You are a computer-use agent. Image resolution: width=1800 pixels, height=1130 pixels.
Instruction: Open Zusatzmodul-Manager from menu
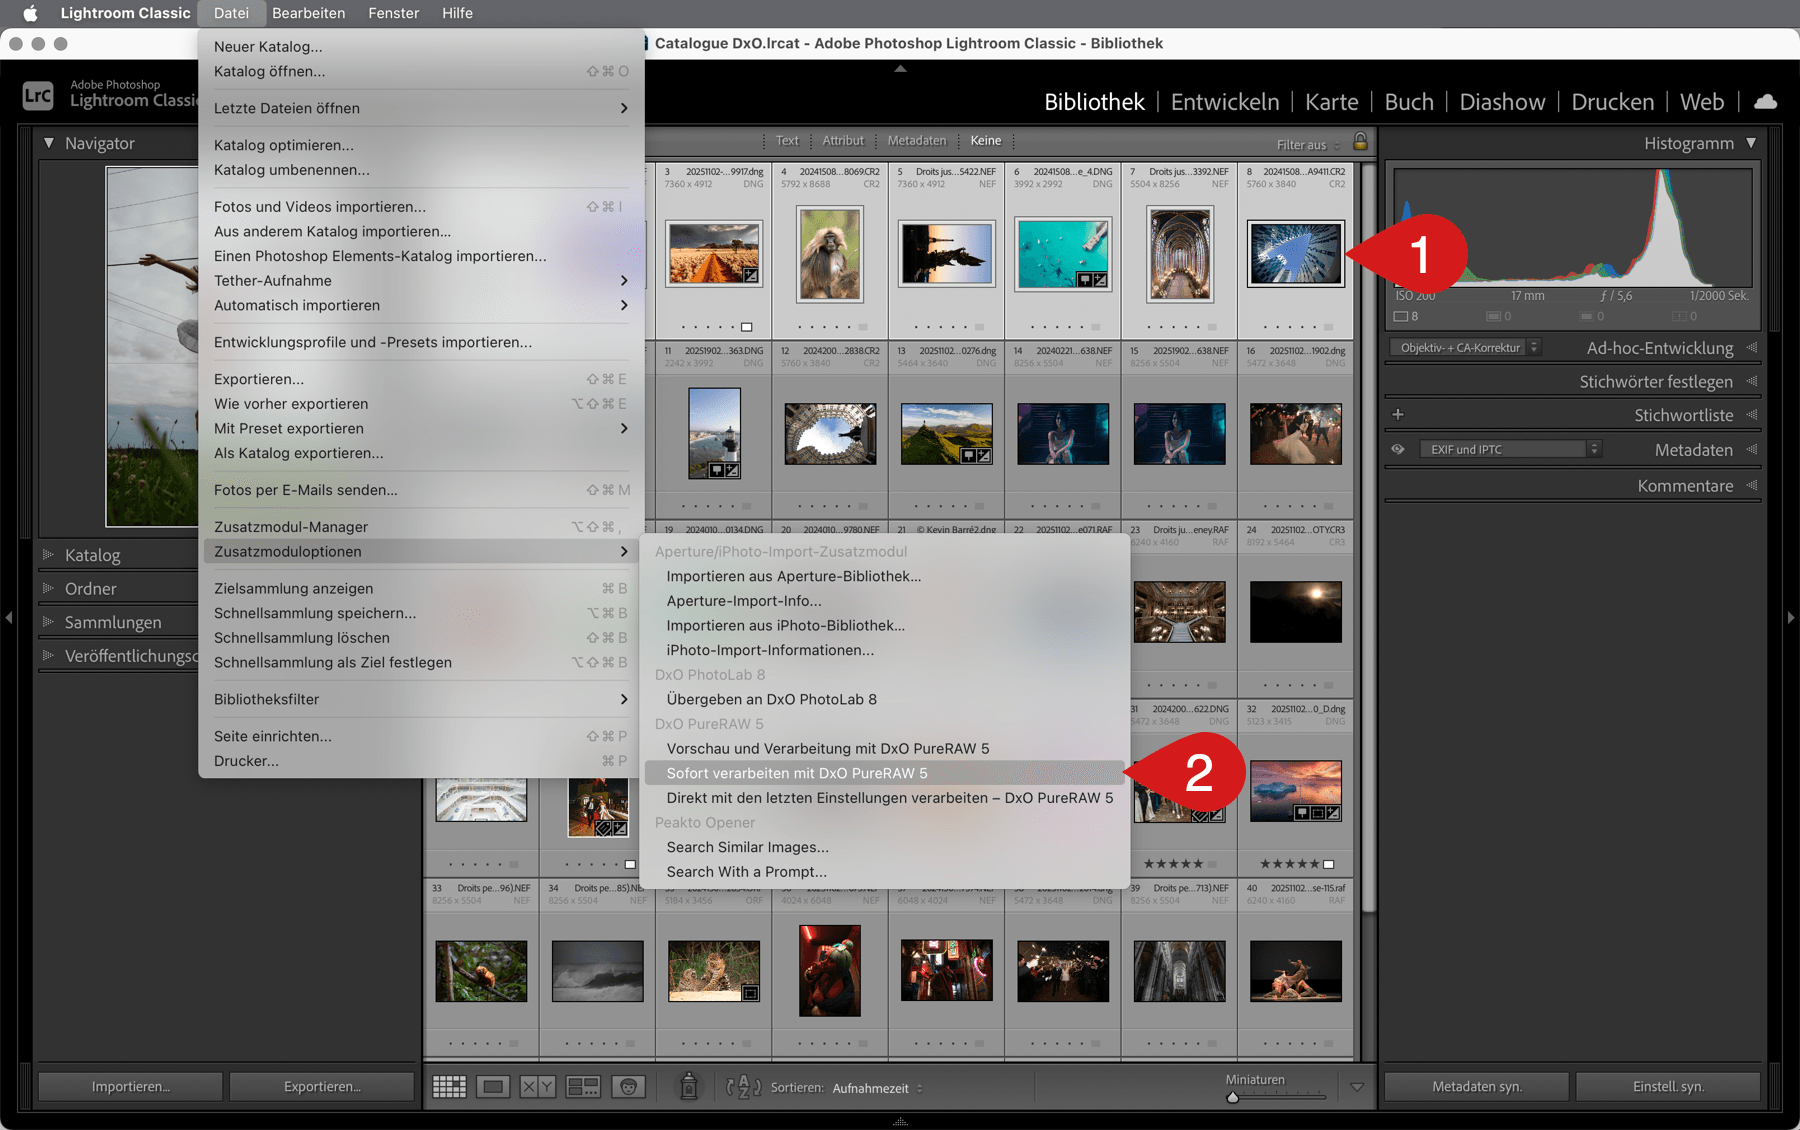pyautogui.click(x=421, y=527)
